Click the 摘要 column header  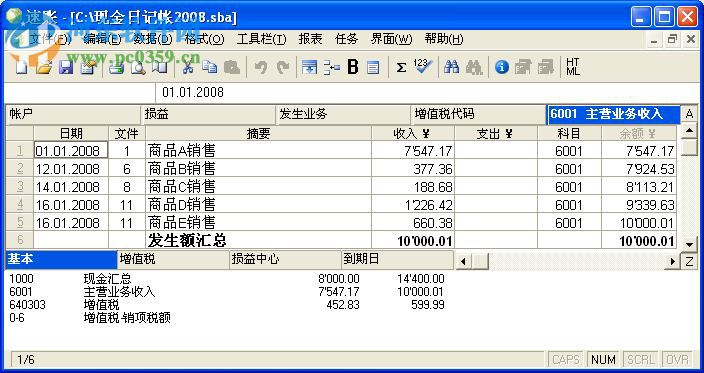(x=258, y=133)
